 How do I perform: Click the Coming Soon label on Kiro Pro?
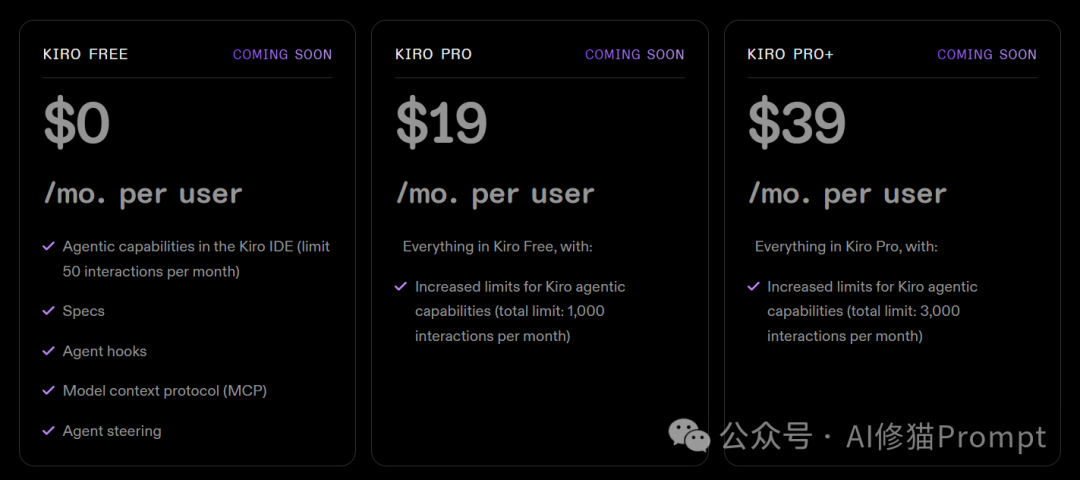[635, 54]
